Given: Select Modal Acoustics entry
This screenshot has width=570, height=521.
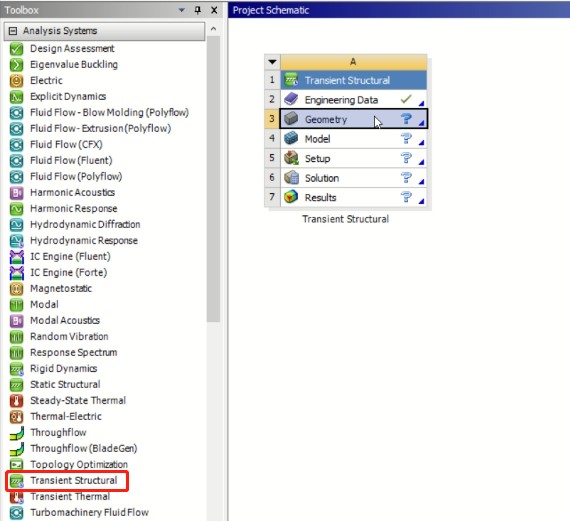Looking at the screenshot, I should pyautogui.click(x=65, y=321).
